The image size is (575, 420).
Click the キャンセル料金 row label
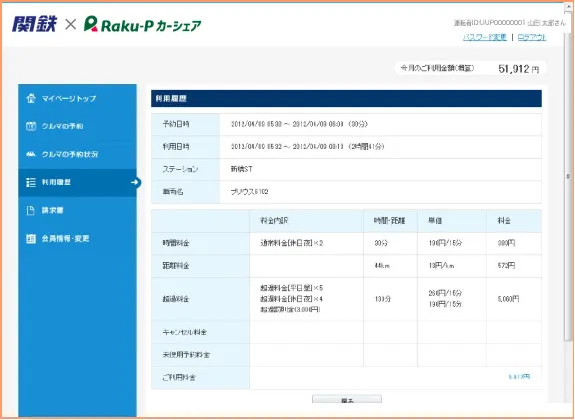coord(184,332)
